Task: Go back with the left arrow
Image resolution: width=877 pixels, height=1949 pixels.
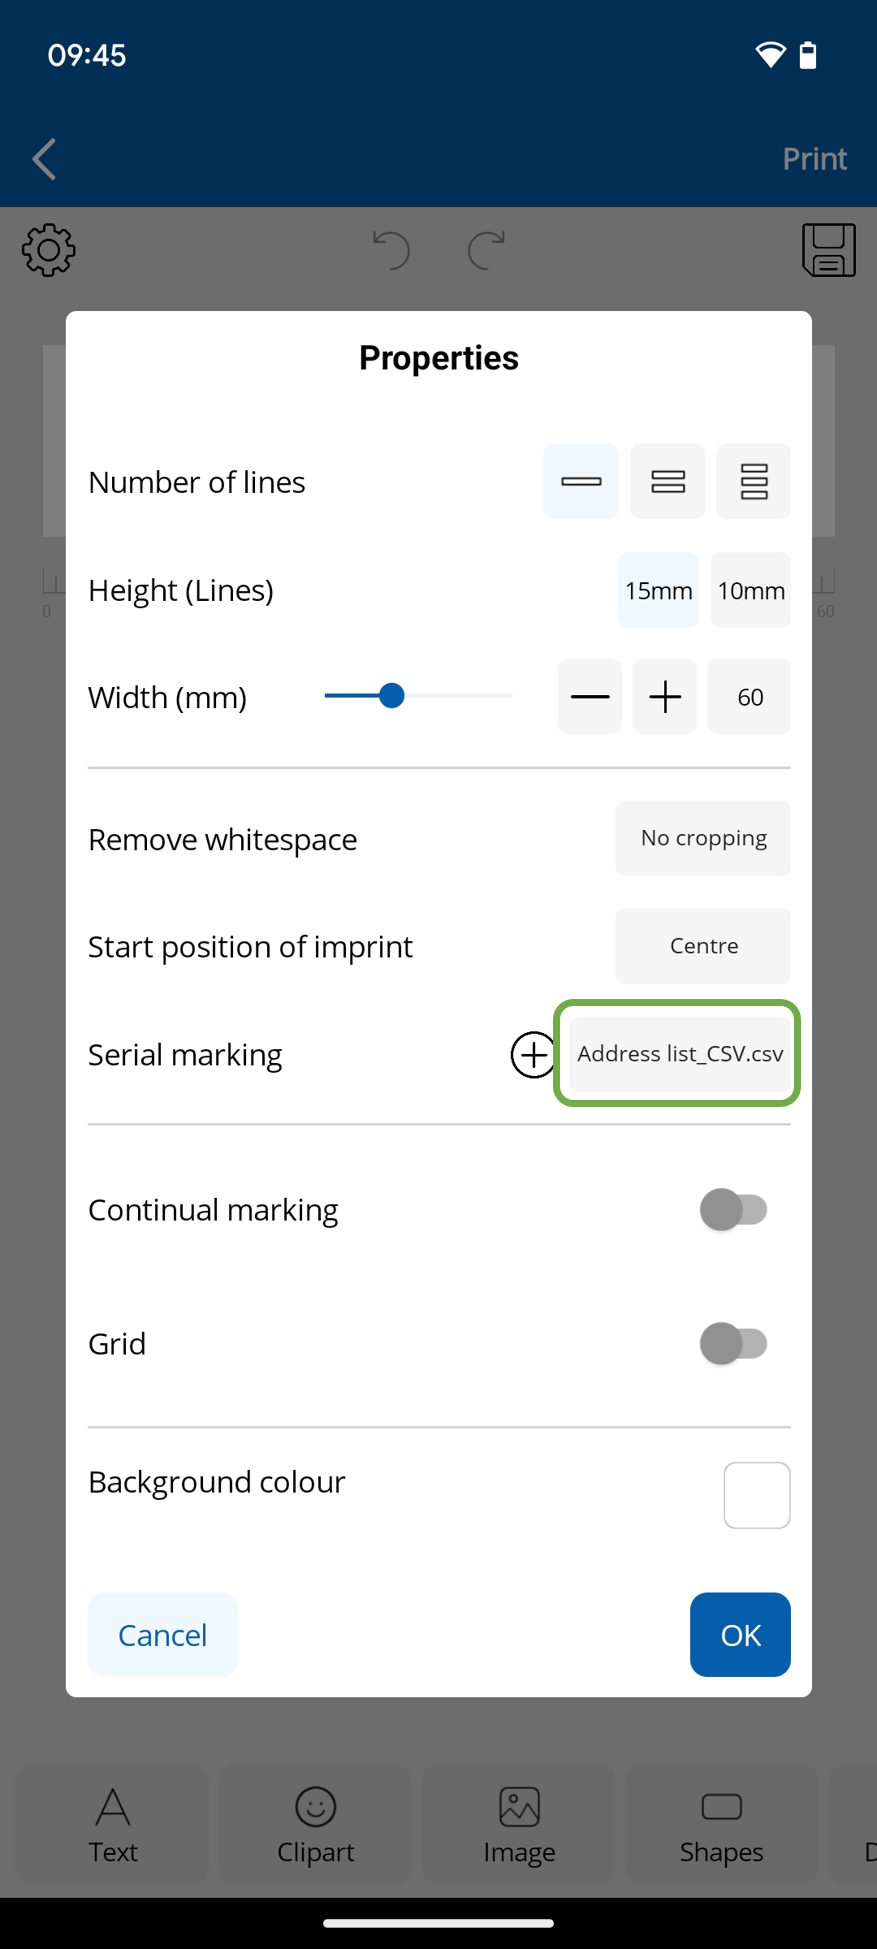Action: [44, 159]
